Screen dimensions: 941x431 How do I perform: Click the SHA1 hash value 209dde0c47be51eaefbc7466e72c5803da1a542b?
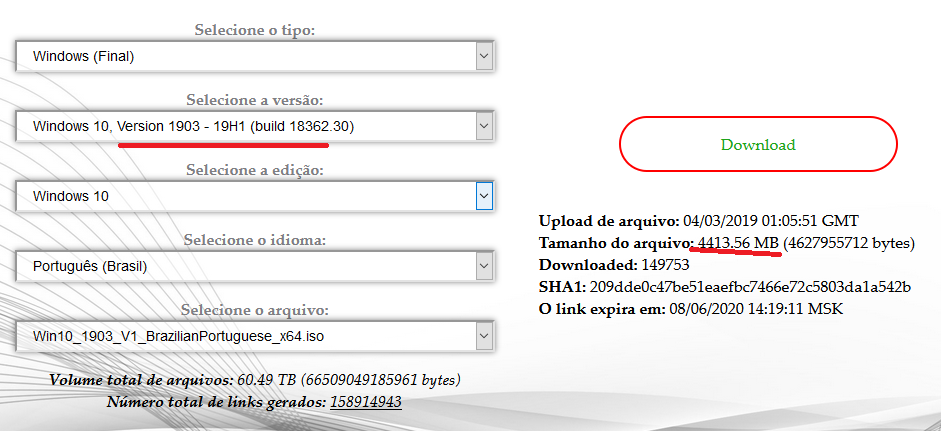tap(751, 287)
